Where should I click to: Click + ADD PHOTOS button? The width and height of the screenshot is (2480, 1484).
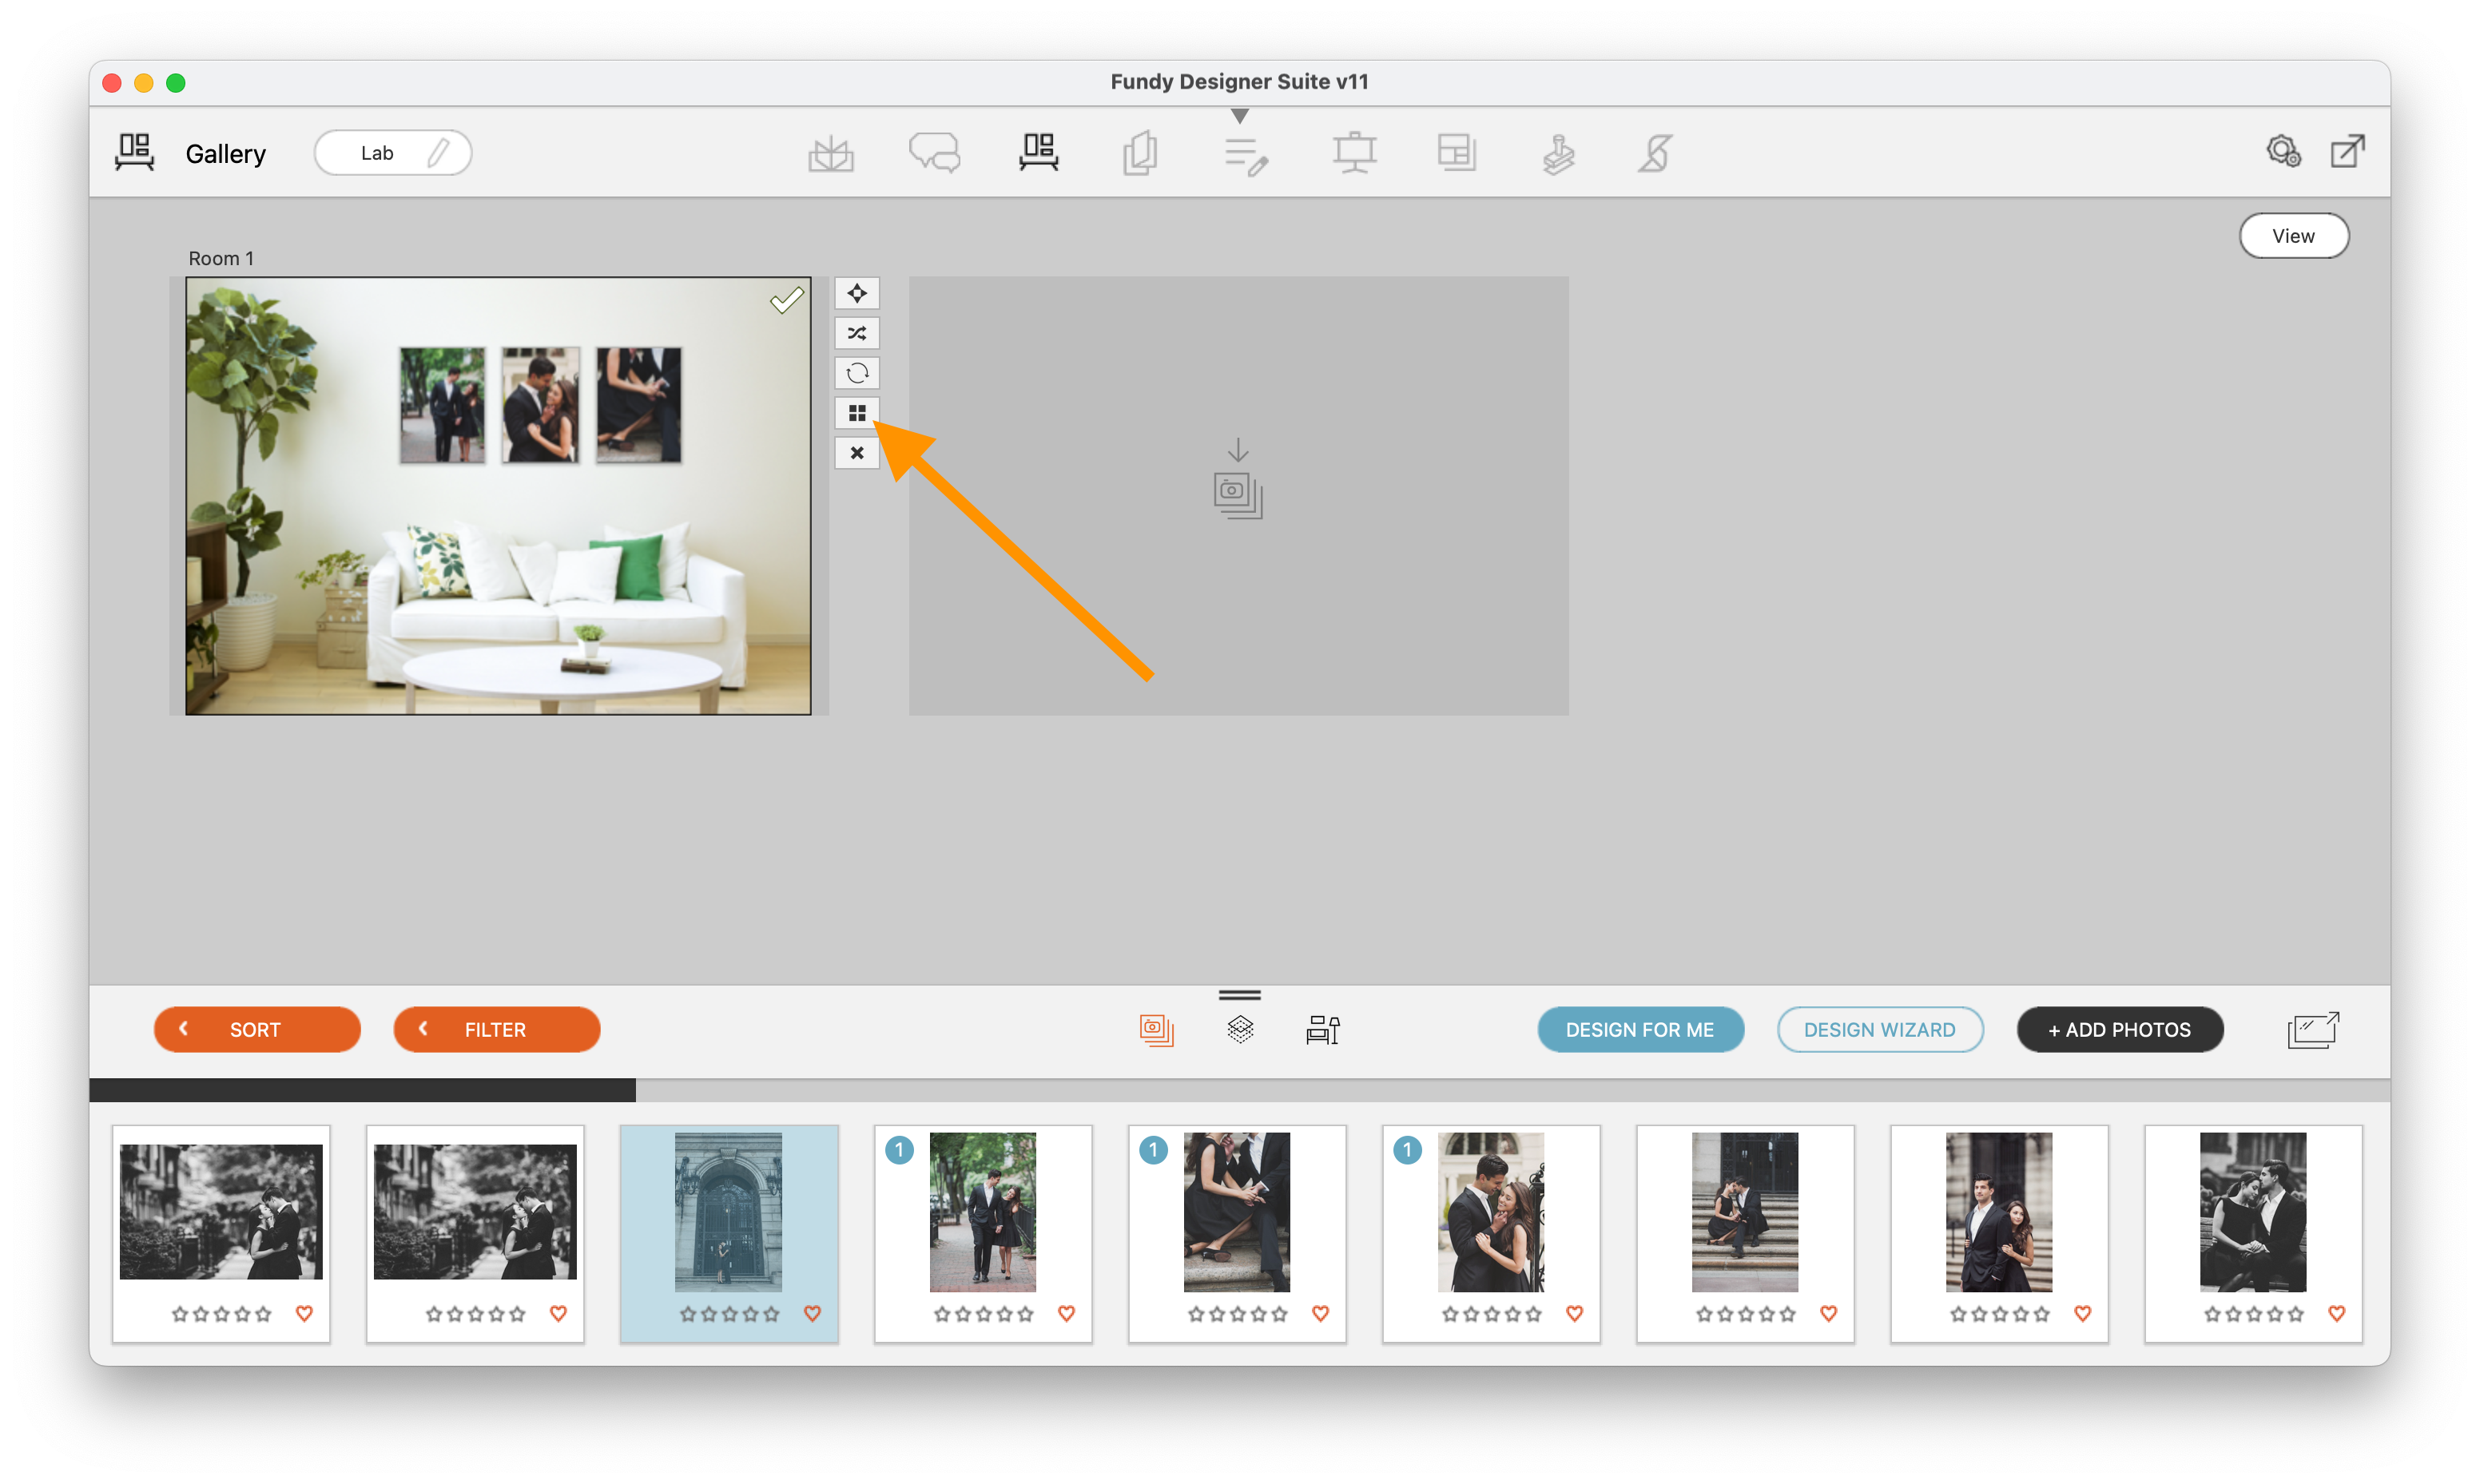(2120, 1029)
